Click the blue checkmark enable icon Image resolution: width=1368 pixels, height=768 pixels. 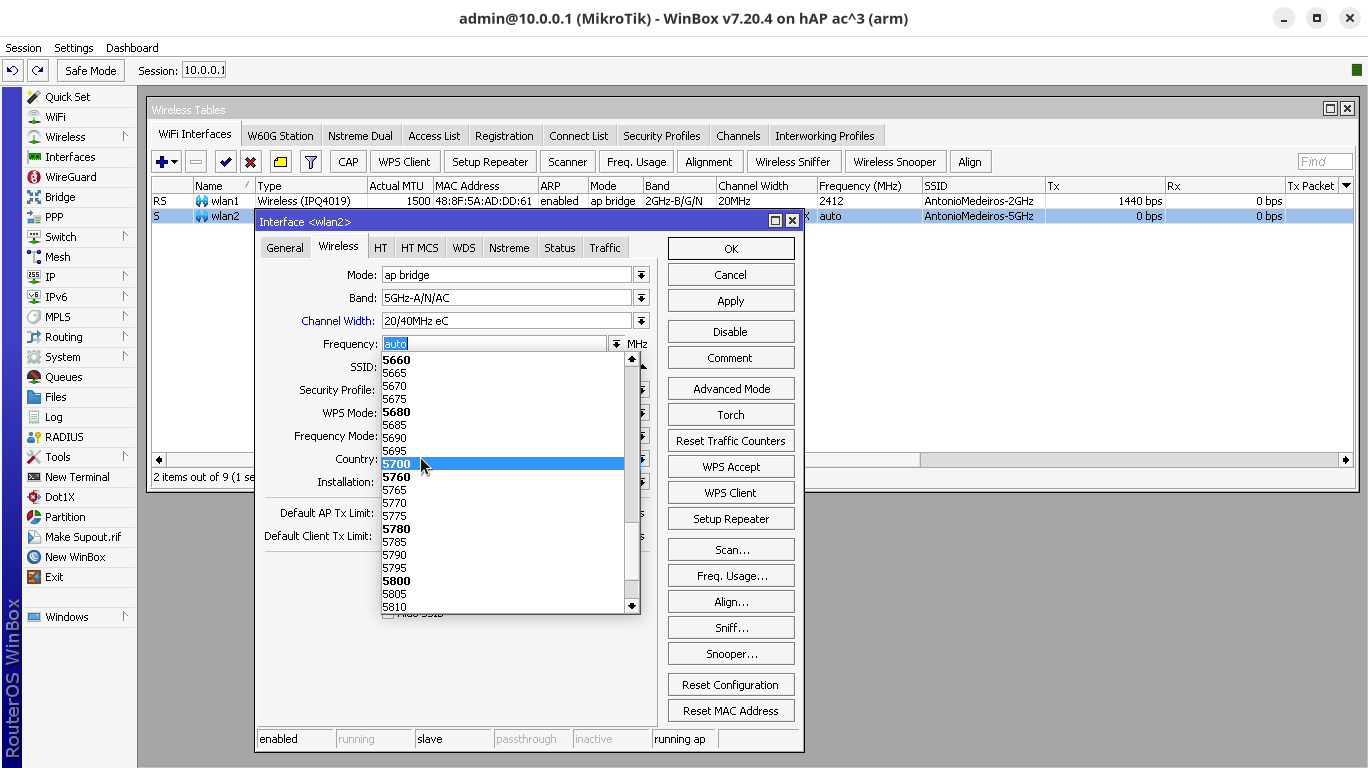point(225,162)
